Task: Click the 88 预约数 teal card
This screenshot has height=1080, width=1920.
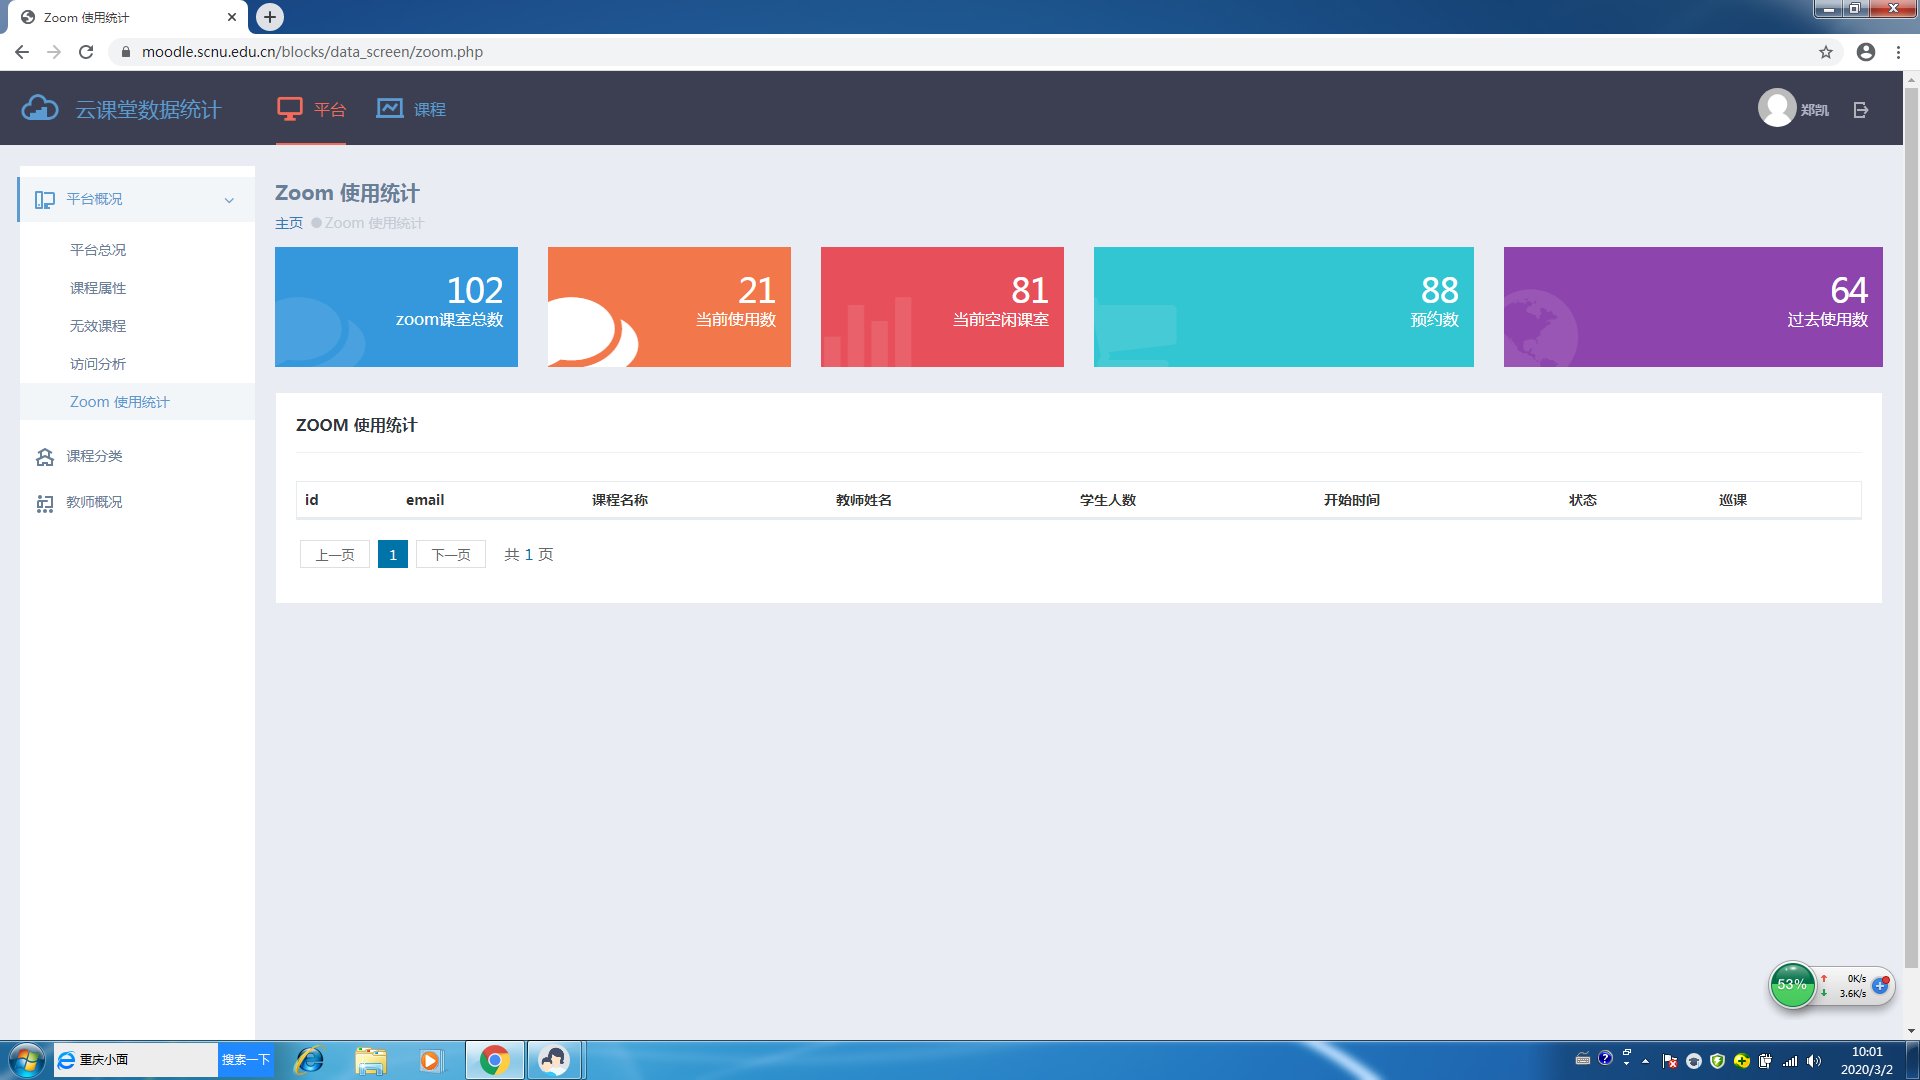Action: coord(1284,307)
